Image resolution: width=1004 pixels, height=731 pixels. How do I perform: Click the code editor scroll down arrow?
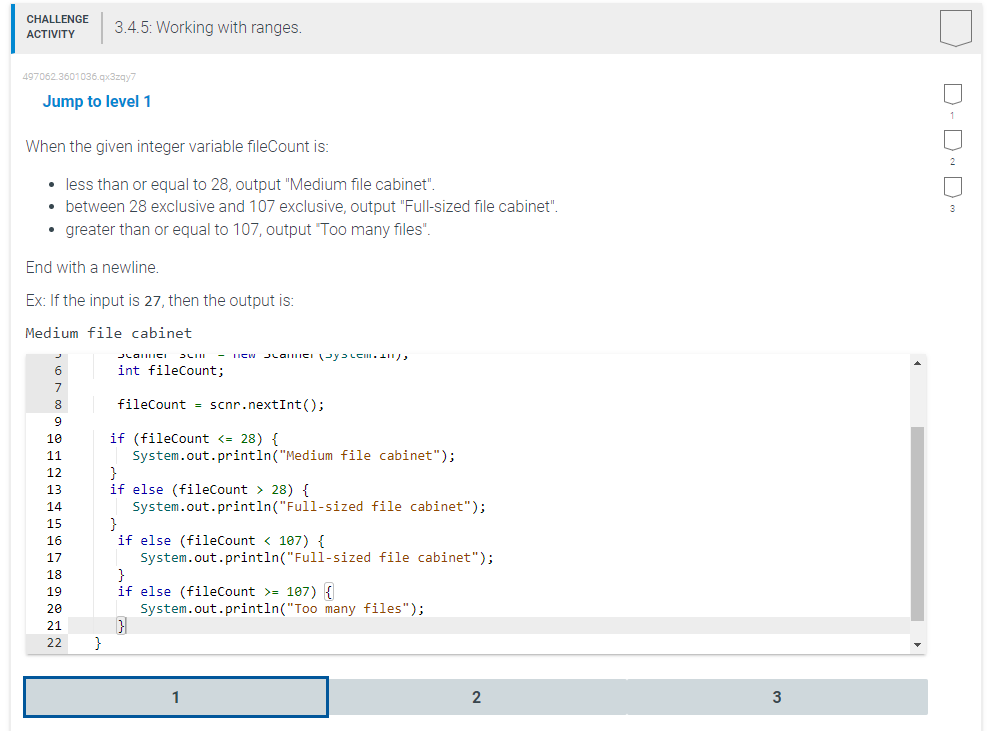(x=918, y=645)
